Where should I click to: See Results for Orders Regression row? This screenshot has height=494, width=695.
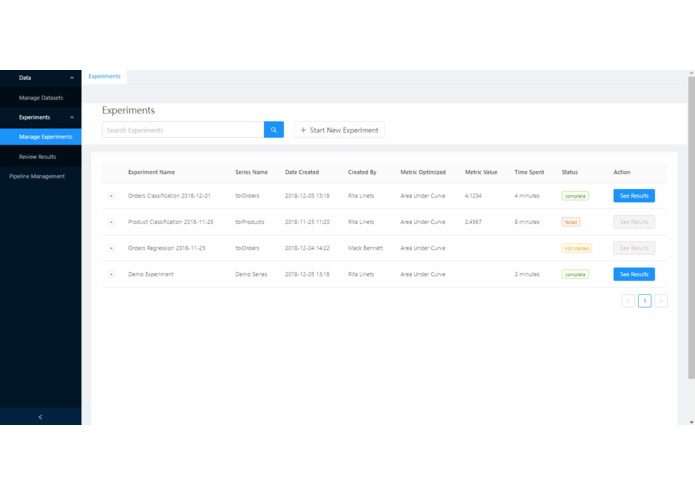634,248
